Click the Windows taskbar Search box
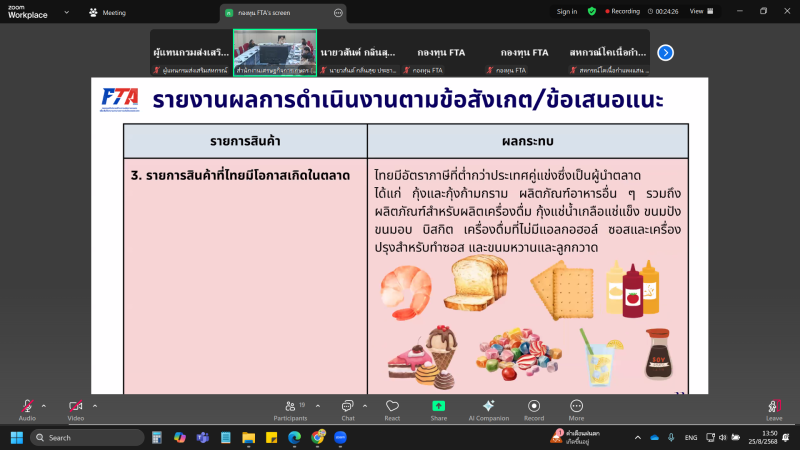The image size is (800, 450). coord(88,438)
